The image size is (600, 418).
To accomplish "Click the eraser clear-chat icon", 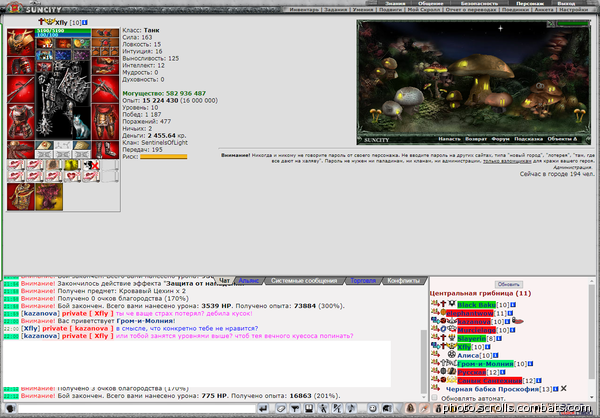I will [281, 408].
